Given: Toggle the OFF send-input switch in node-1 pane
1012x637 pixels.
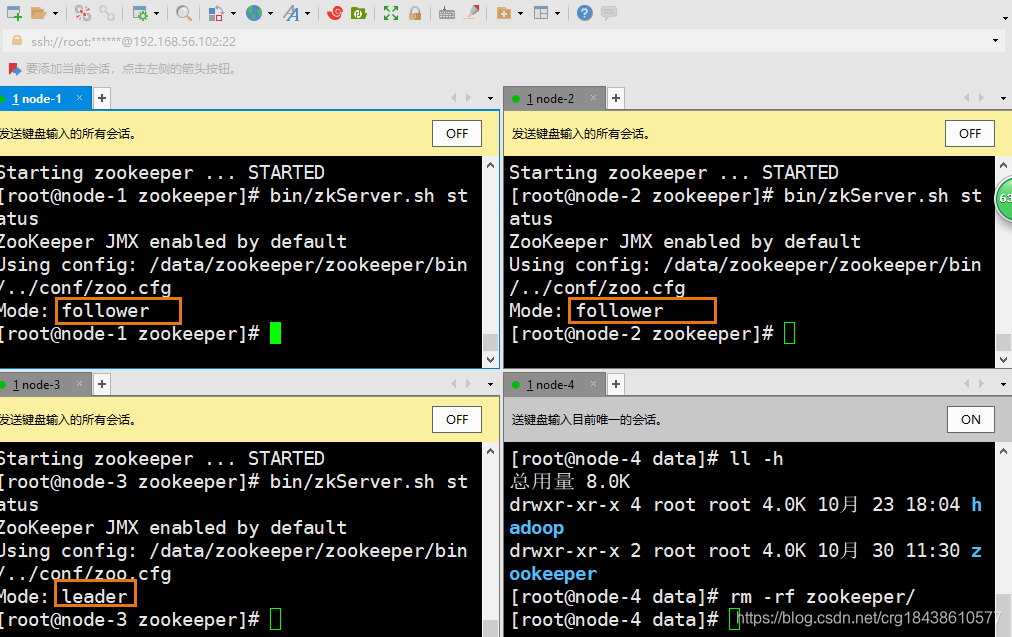Looking at the screenshot, I should point(457,134).
